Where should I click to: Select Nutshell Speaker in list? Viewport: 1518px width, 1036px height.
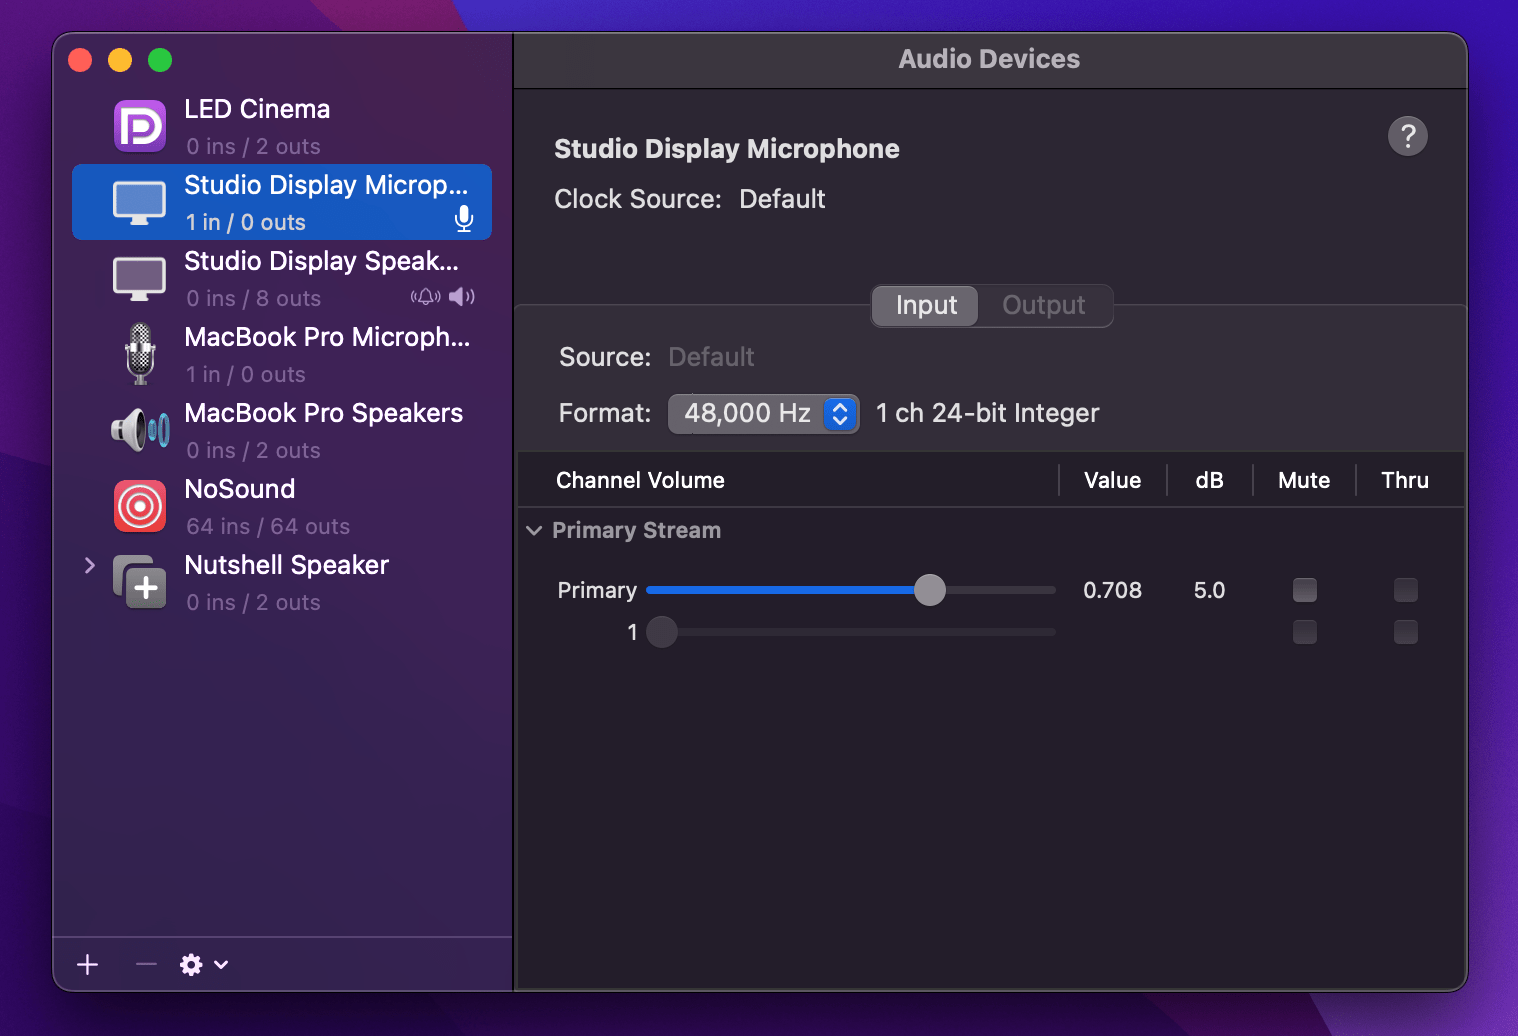[282, 582]
